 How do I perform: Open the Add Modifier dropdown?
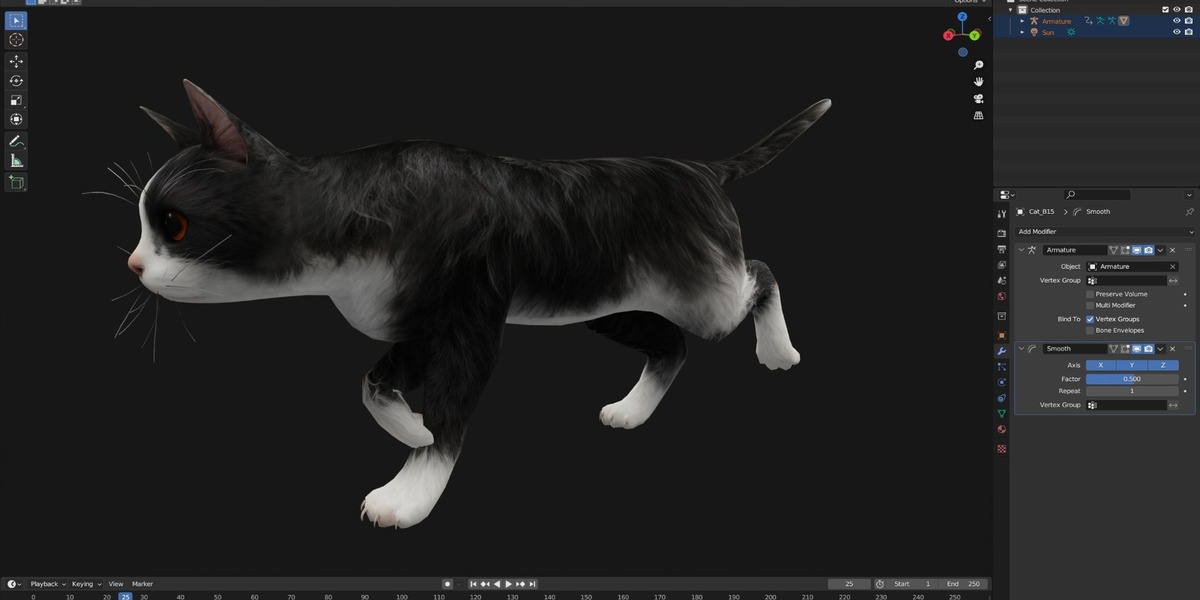1104,232
